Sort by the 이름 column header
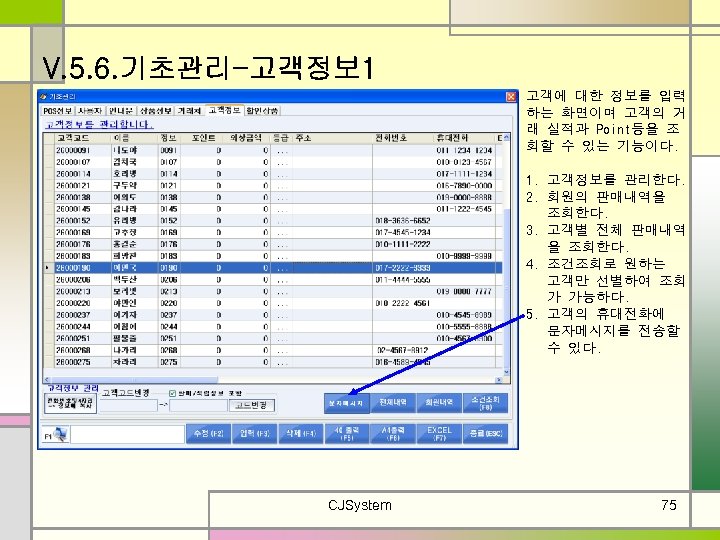This screenshot has height=540, width=720. click(x=135, y=138)
